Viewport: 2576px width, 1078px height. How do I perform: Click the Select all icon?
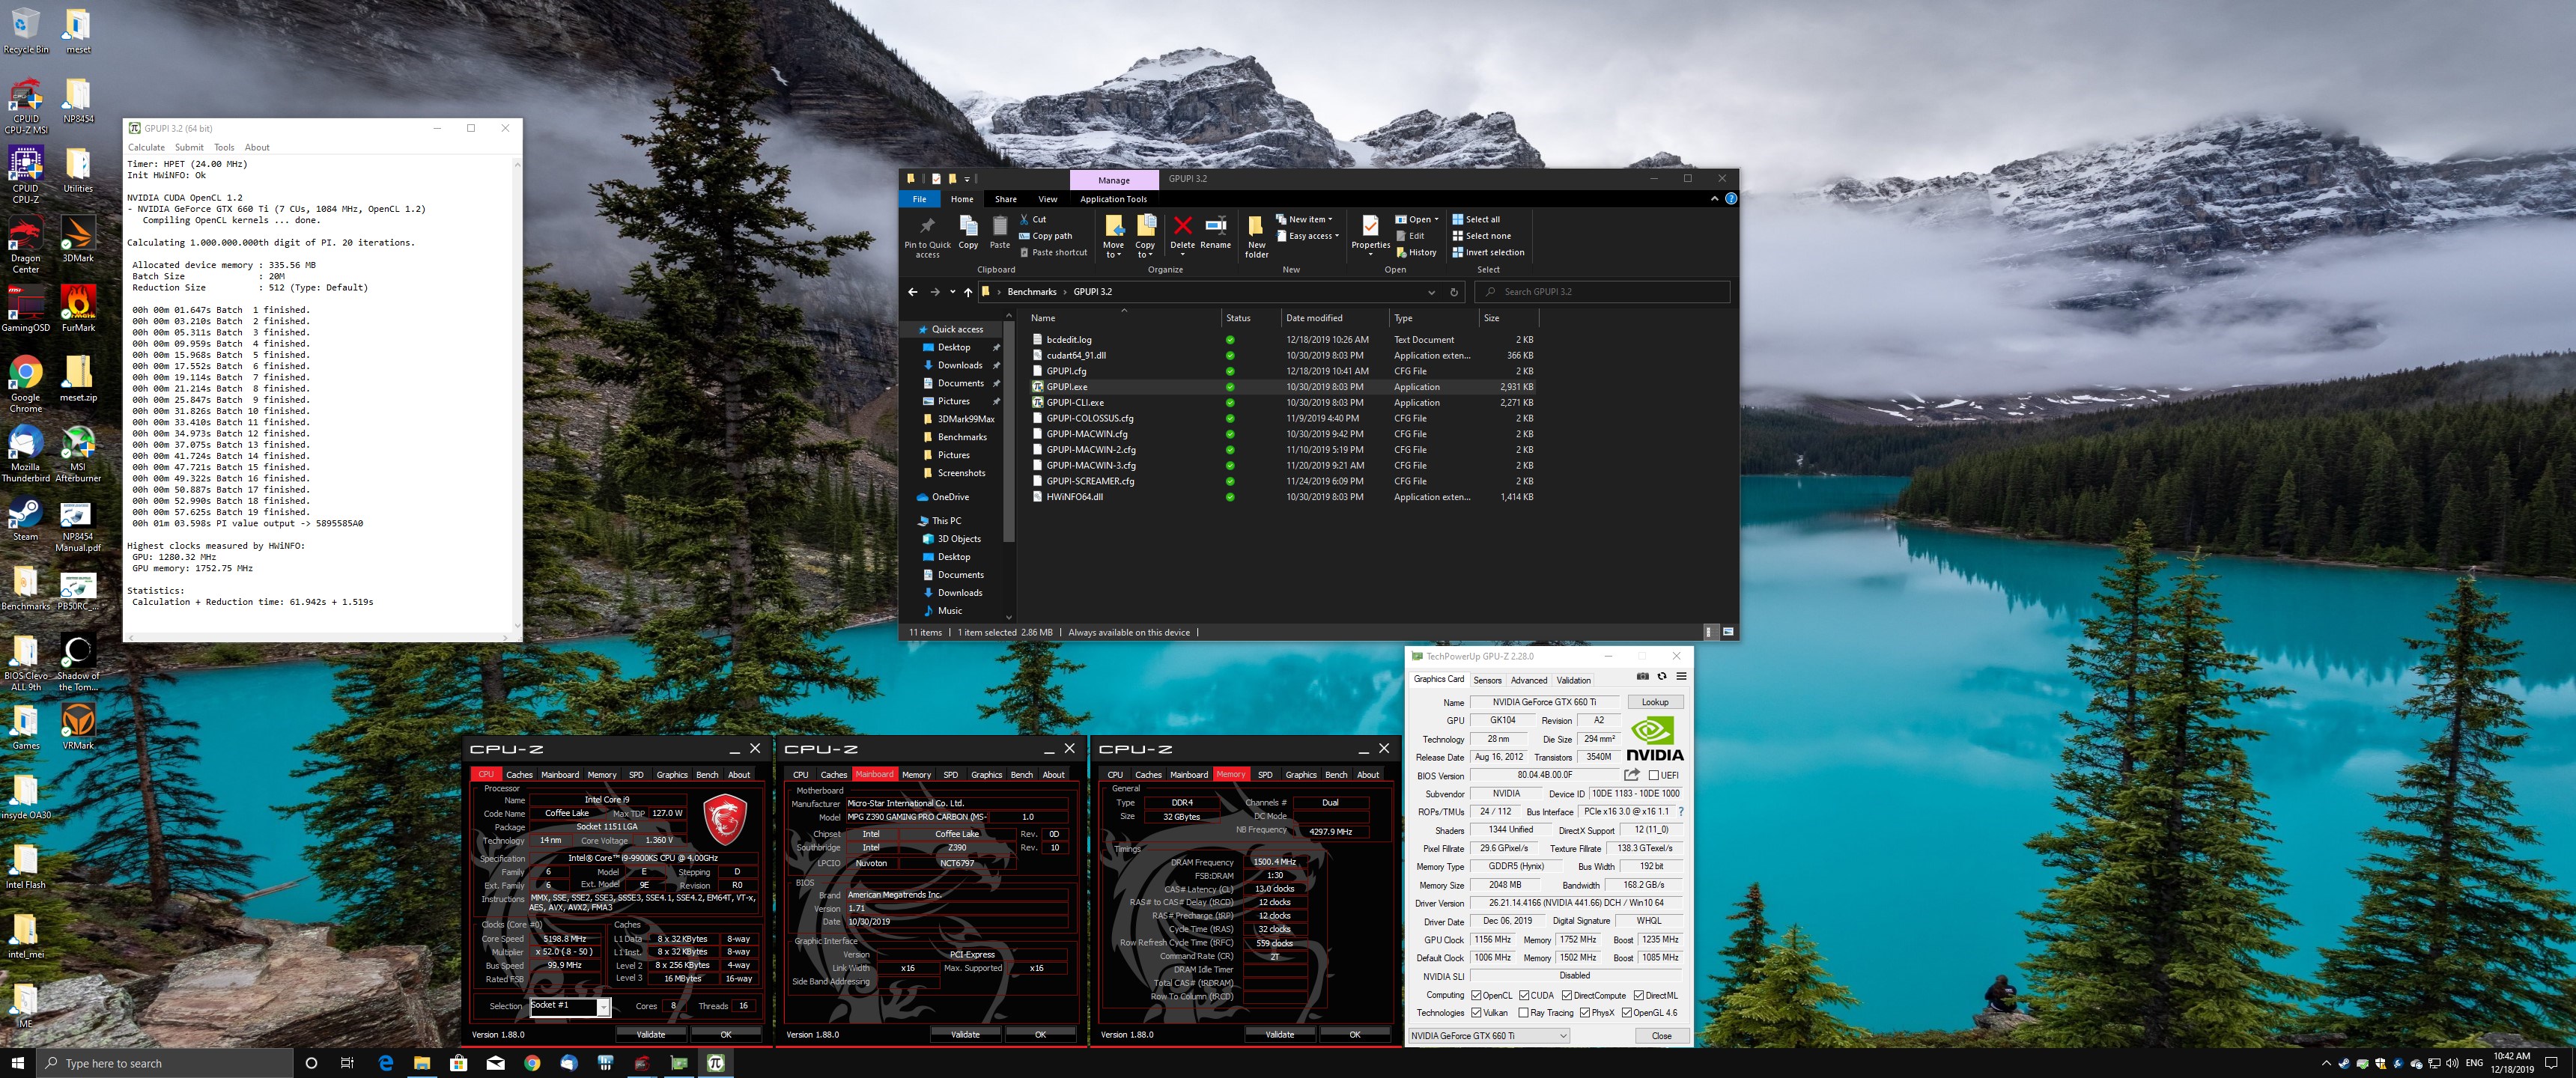pyautogui.click(x=1458, y=219)
